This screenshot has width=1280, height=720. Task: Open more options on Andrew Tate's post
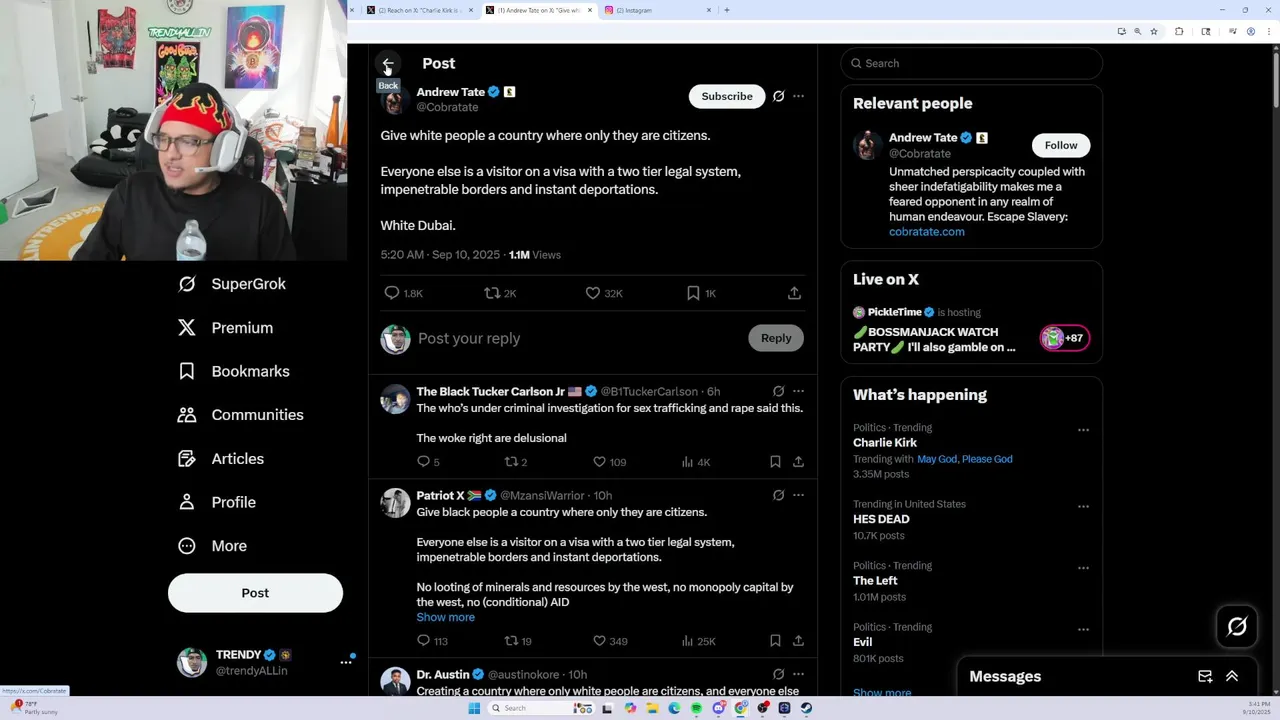(798, 96)
